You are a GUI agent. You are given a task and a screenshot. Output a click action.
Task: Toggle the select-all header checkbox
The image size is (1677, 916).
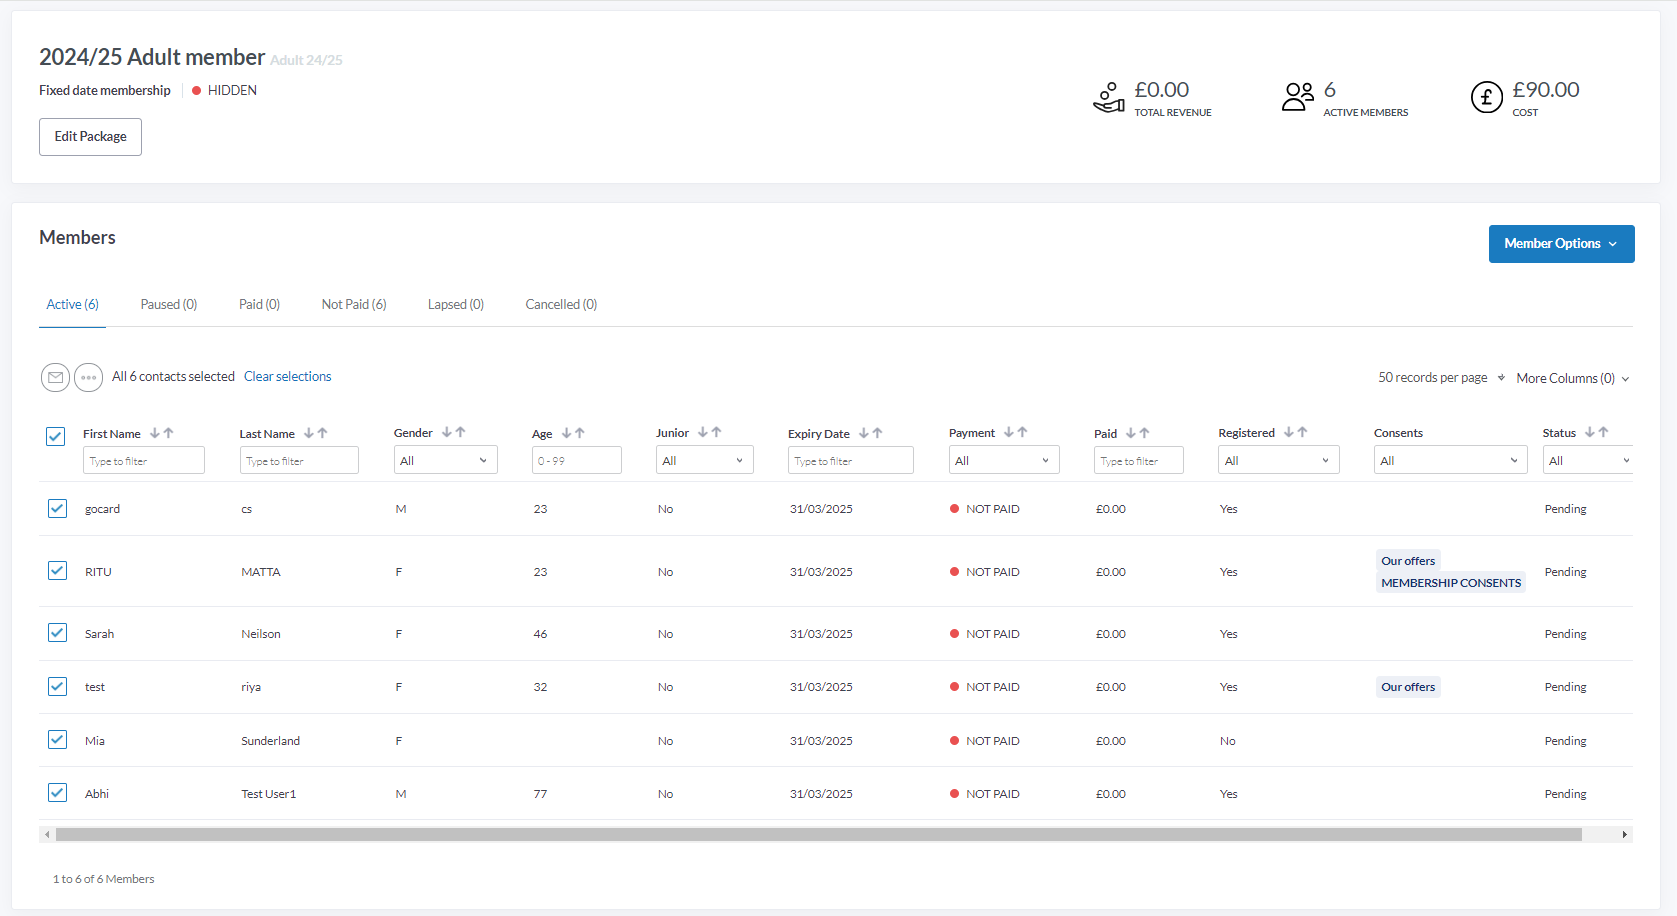point(56,436)
